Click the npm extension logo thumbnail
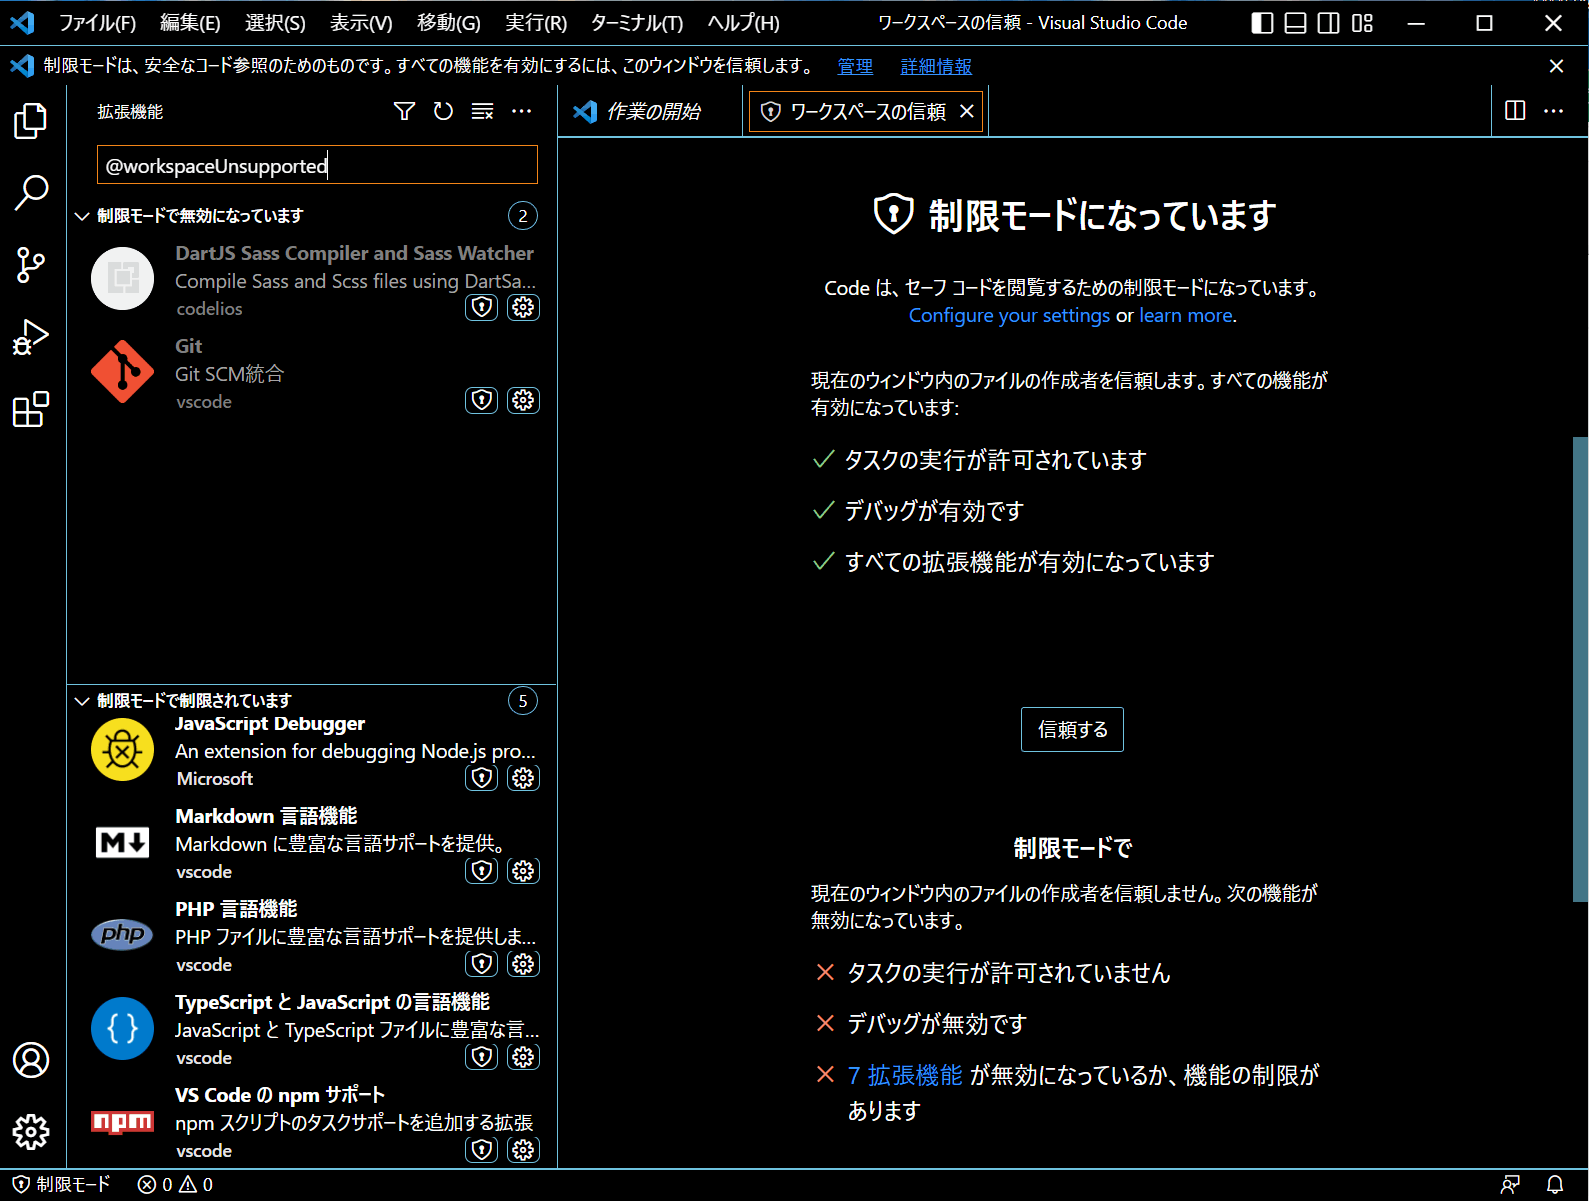Viewport: 1589px width, 1201px height. (122, 1122)
